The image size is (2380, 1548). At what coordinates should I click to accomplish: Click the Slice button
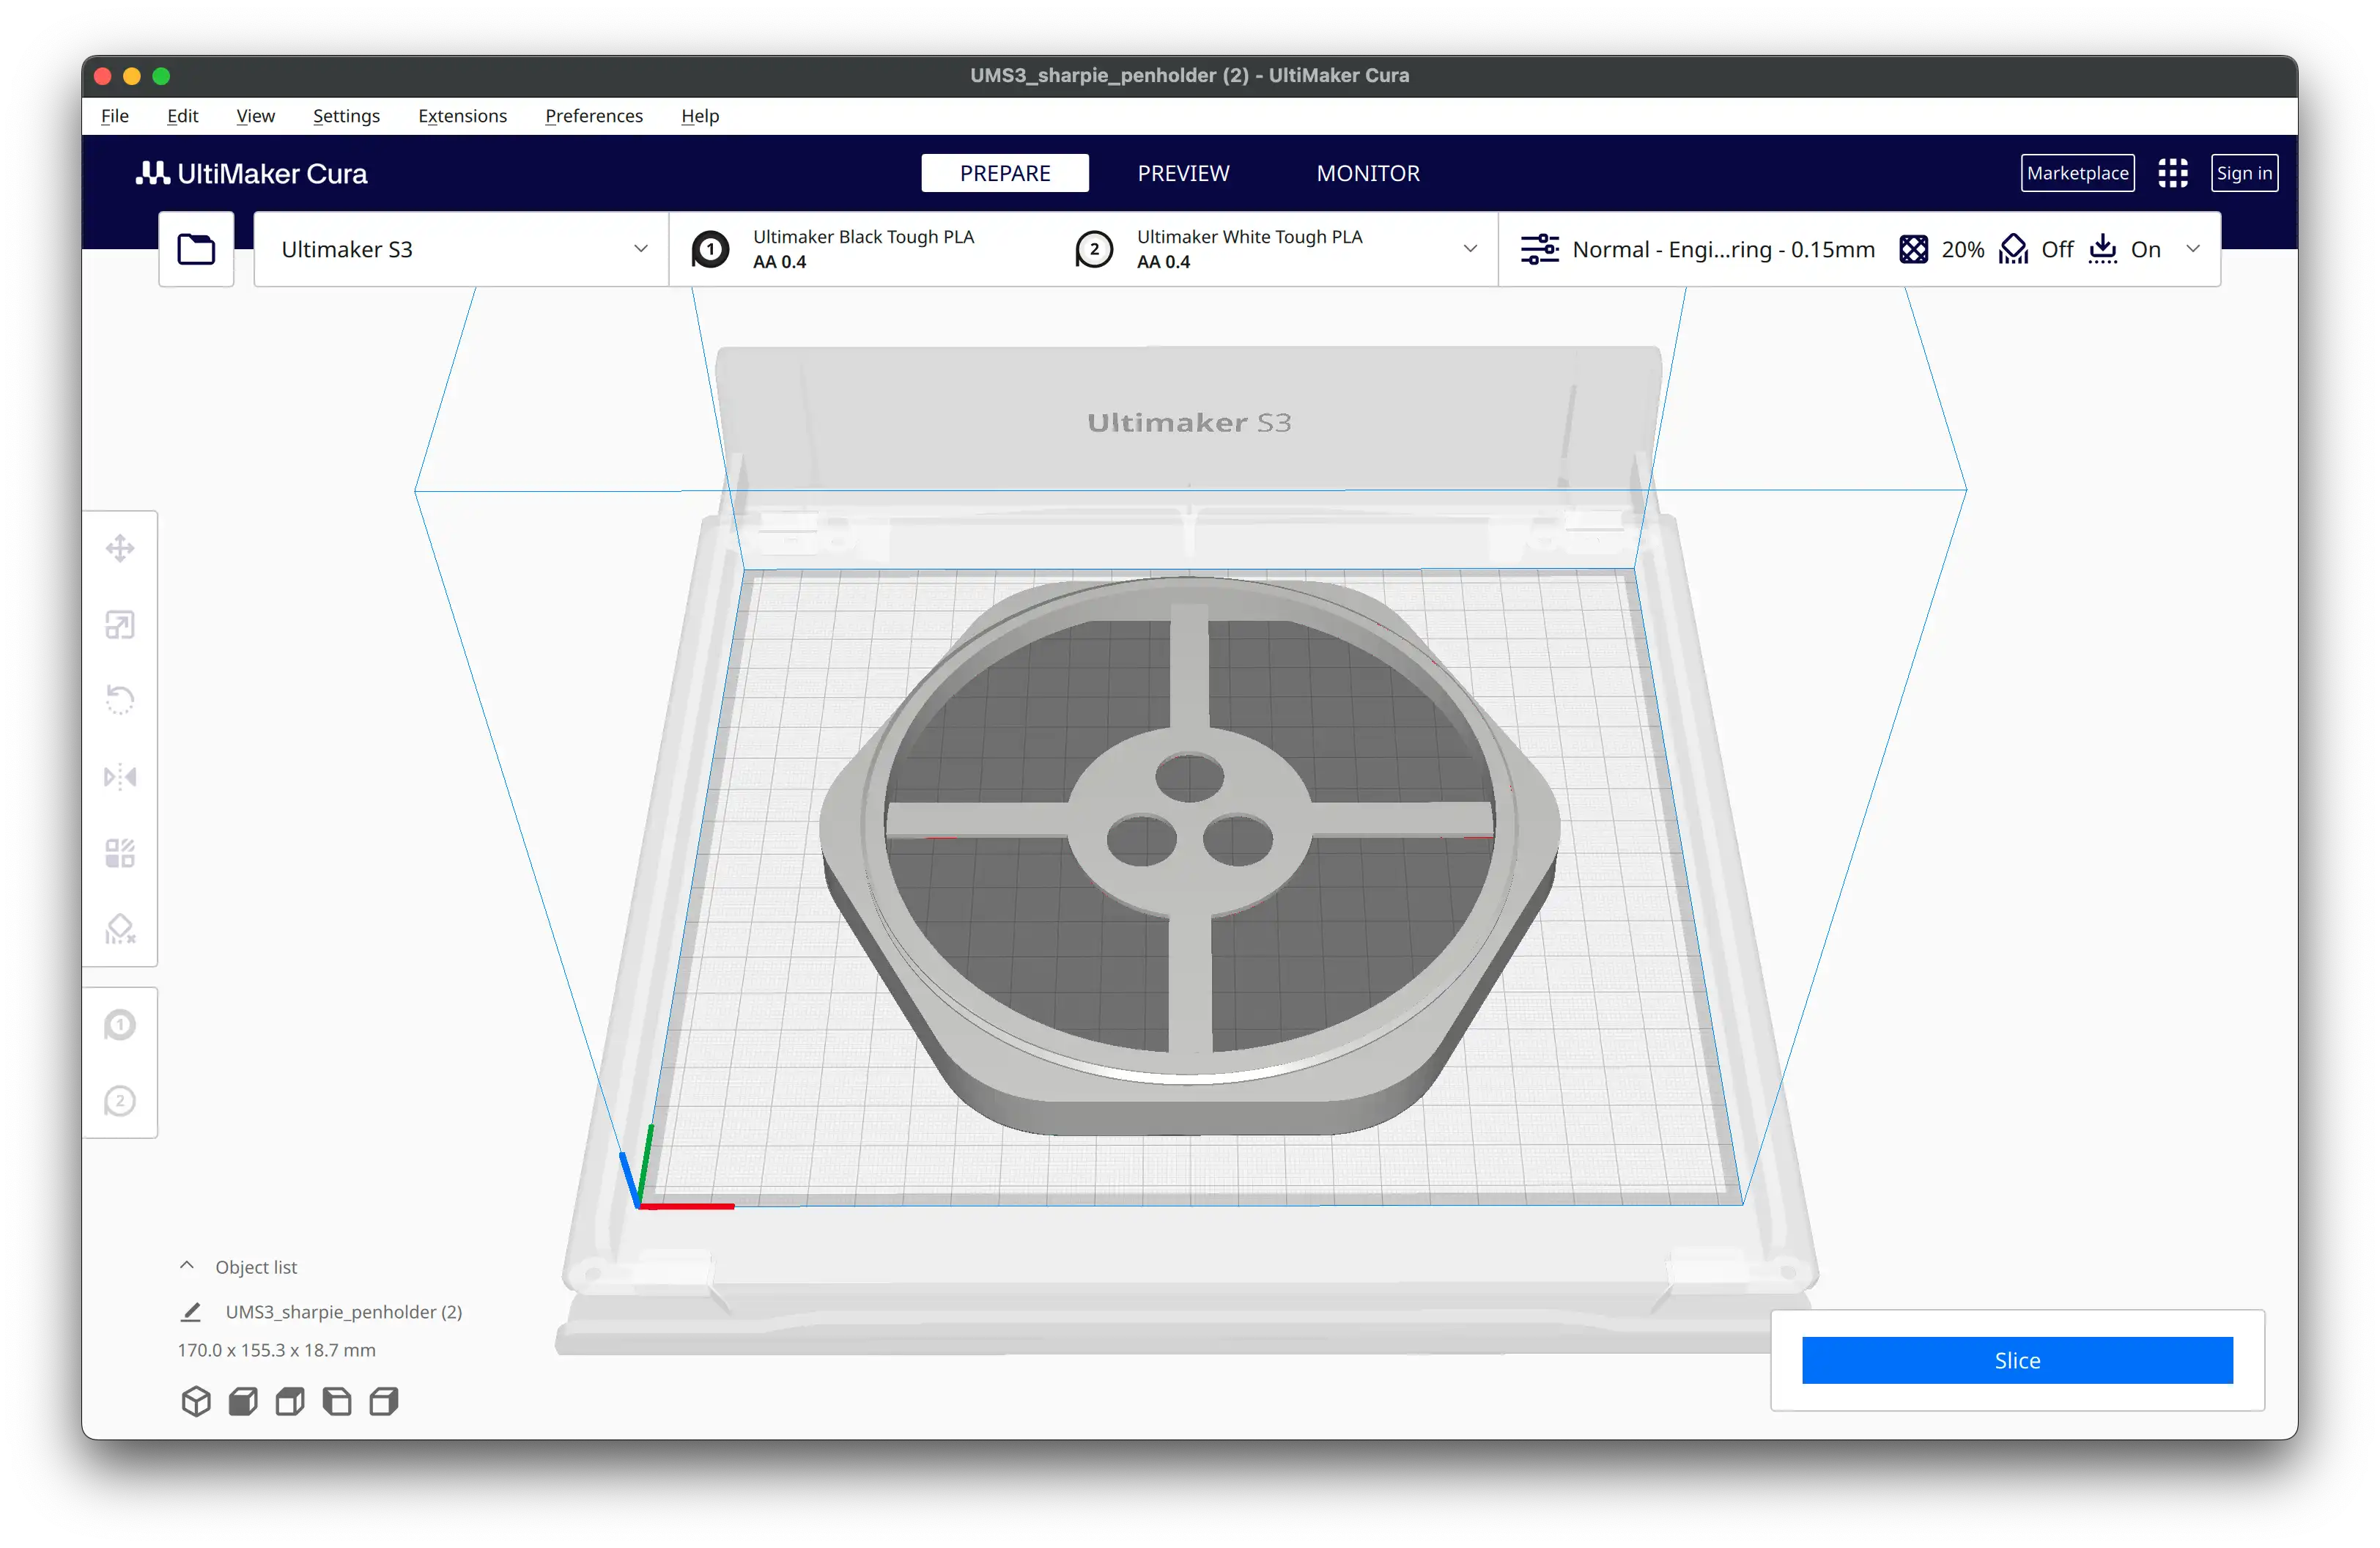(2017, 1360)
